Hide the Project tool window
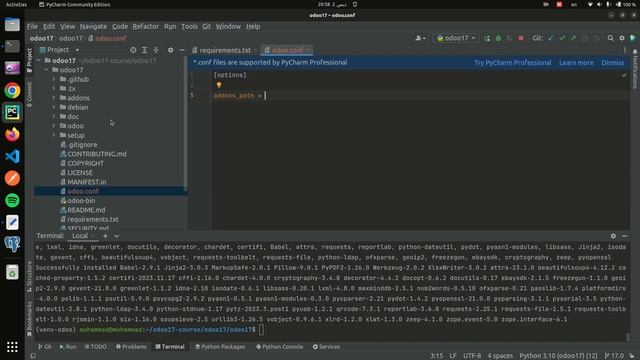Screen dimensions: 640x360 point(182,50)
